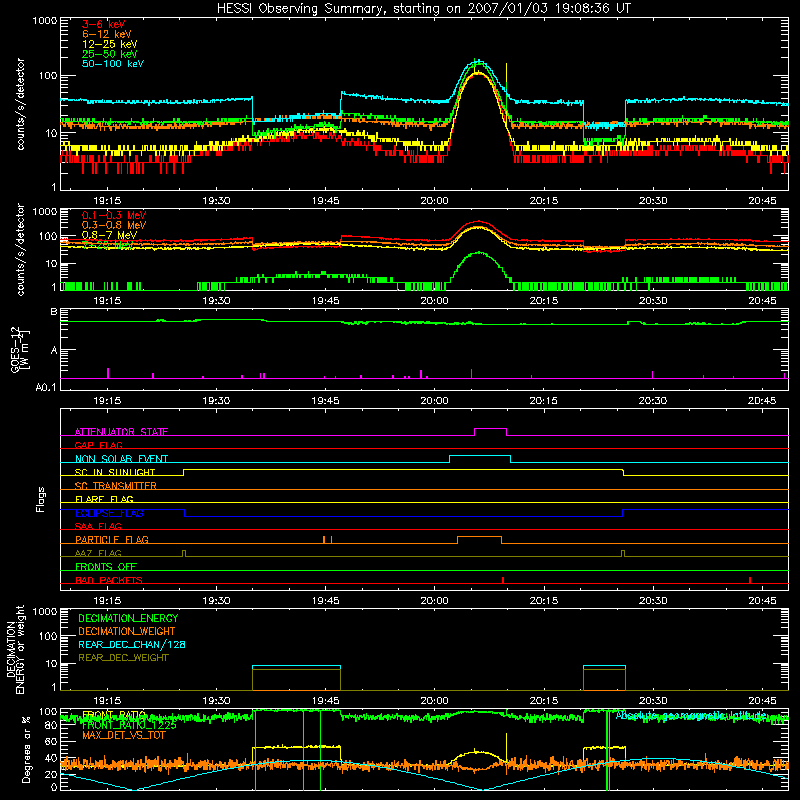Click the SAA_FLAG label
The image size is (800, 800).
pos(98,526)
